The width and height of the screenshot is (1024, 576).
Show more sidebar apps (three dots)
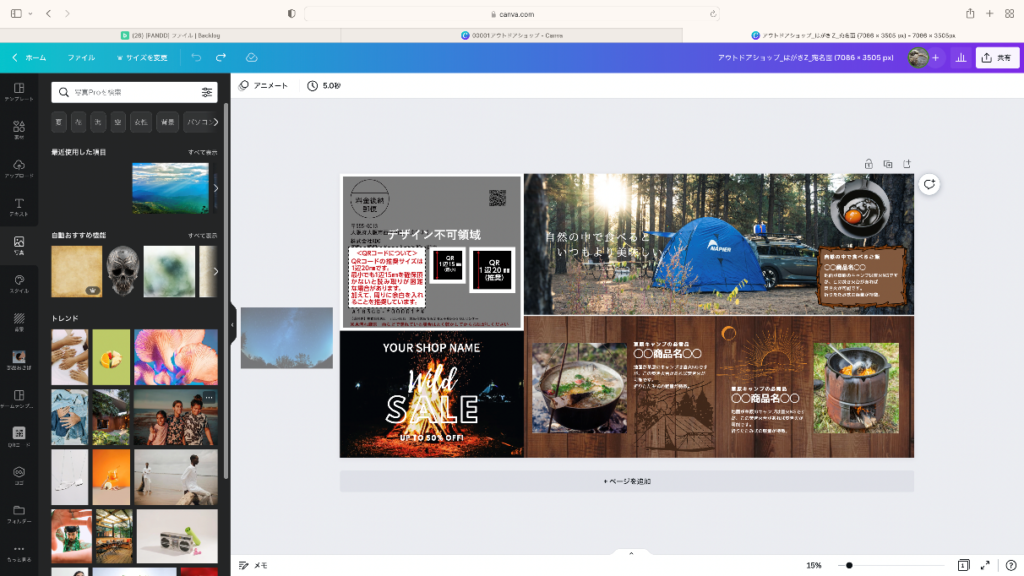click(19, 552)
